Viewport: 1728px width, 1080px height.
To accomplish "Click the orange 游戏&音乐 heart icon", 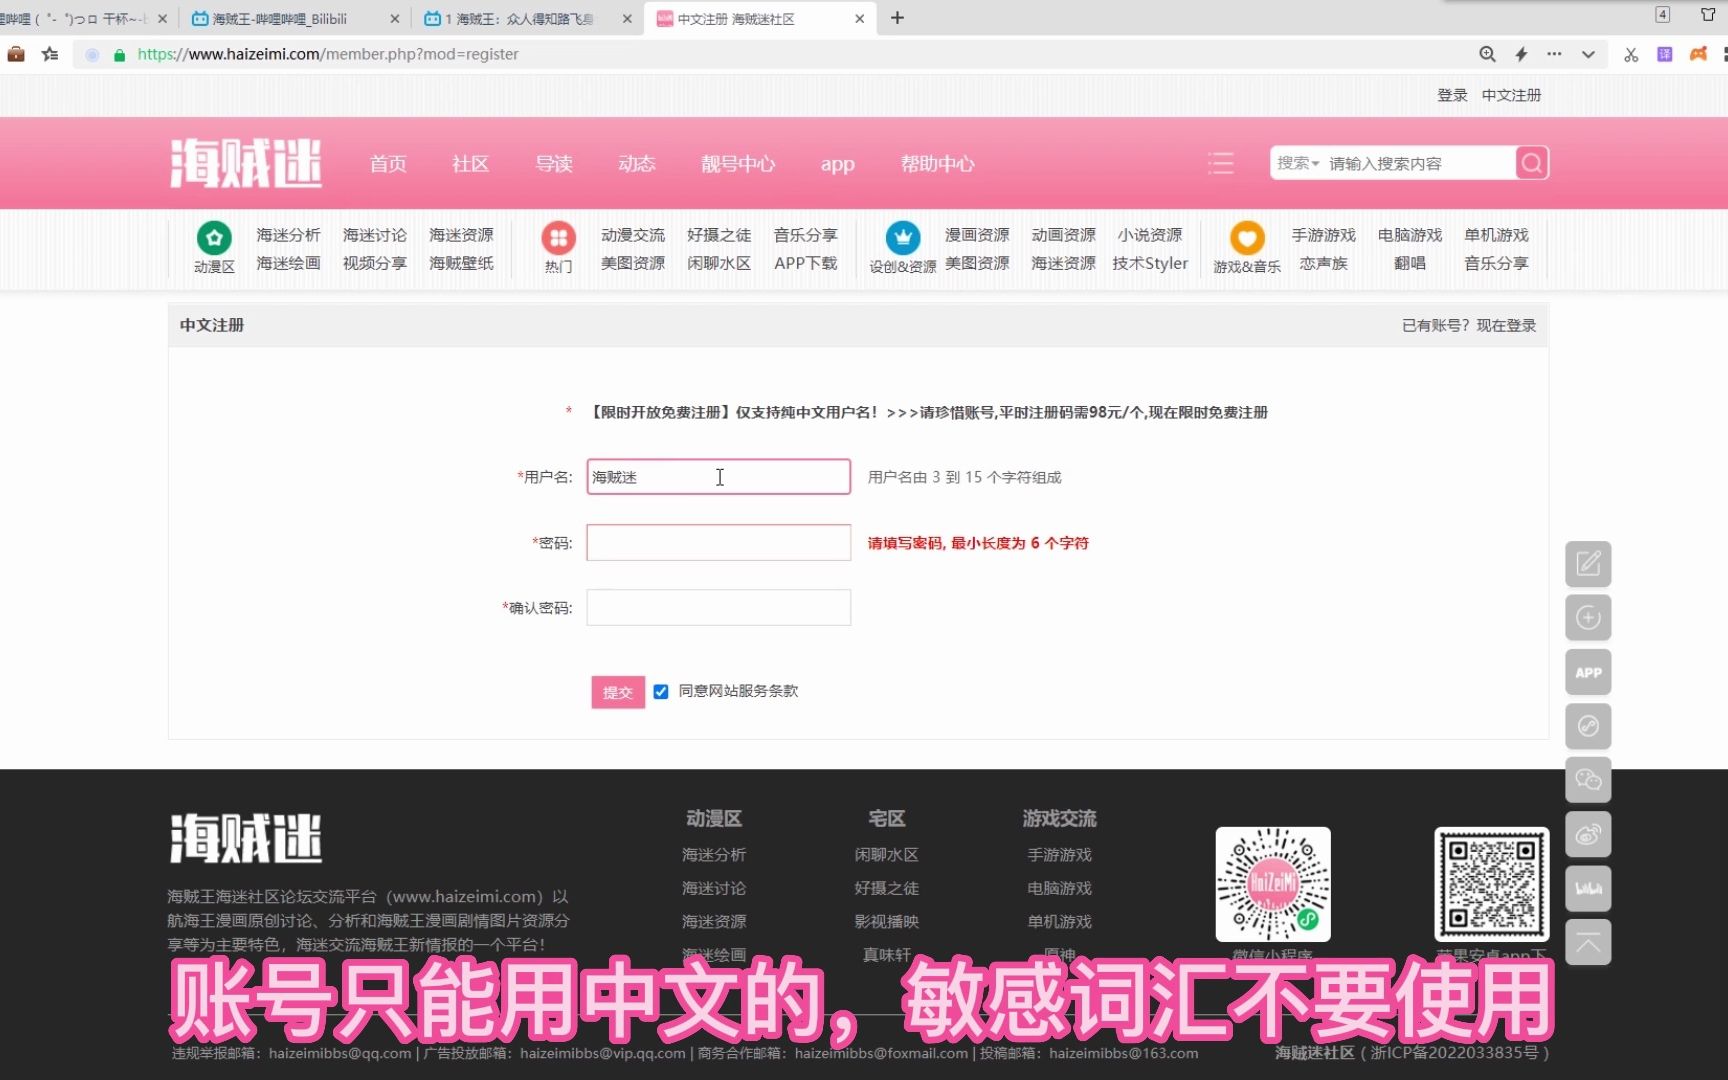I will (x=1247, y=238).
